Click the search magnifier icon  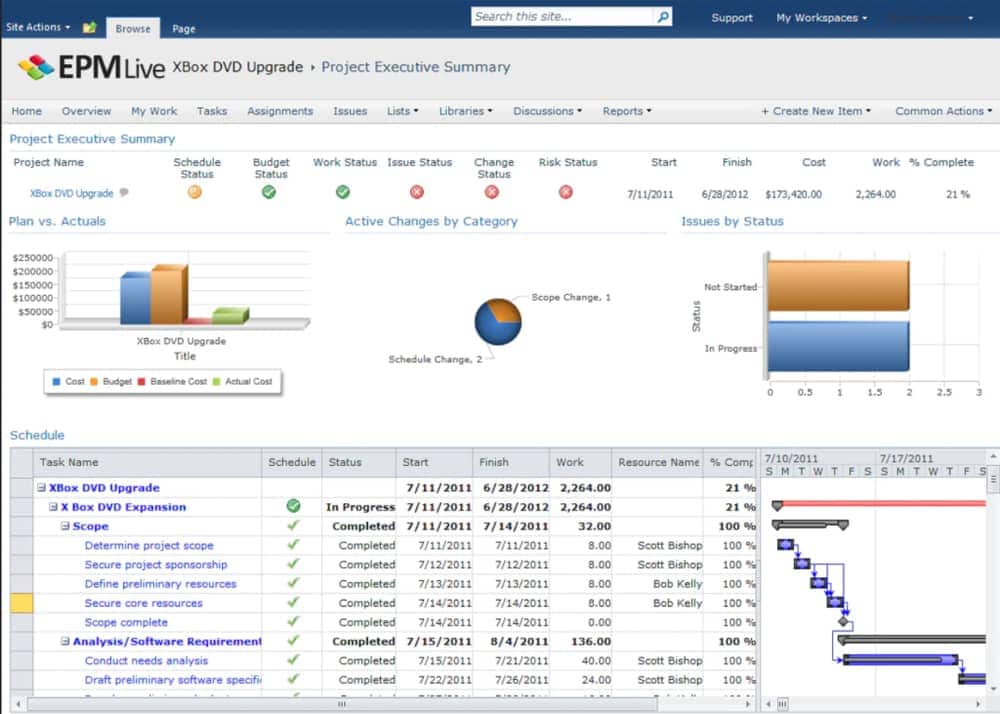[x=663, y=17]
